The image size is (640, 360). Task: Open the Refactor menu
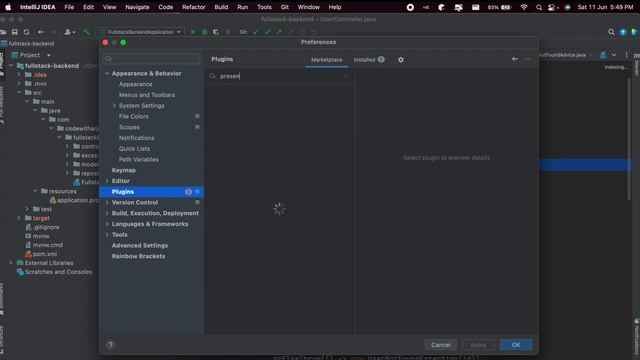(x=193, y=7)
